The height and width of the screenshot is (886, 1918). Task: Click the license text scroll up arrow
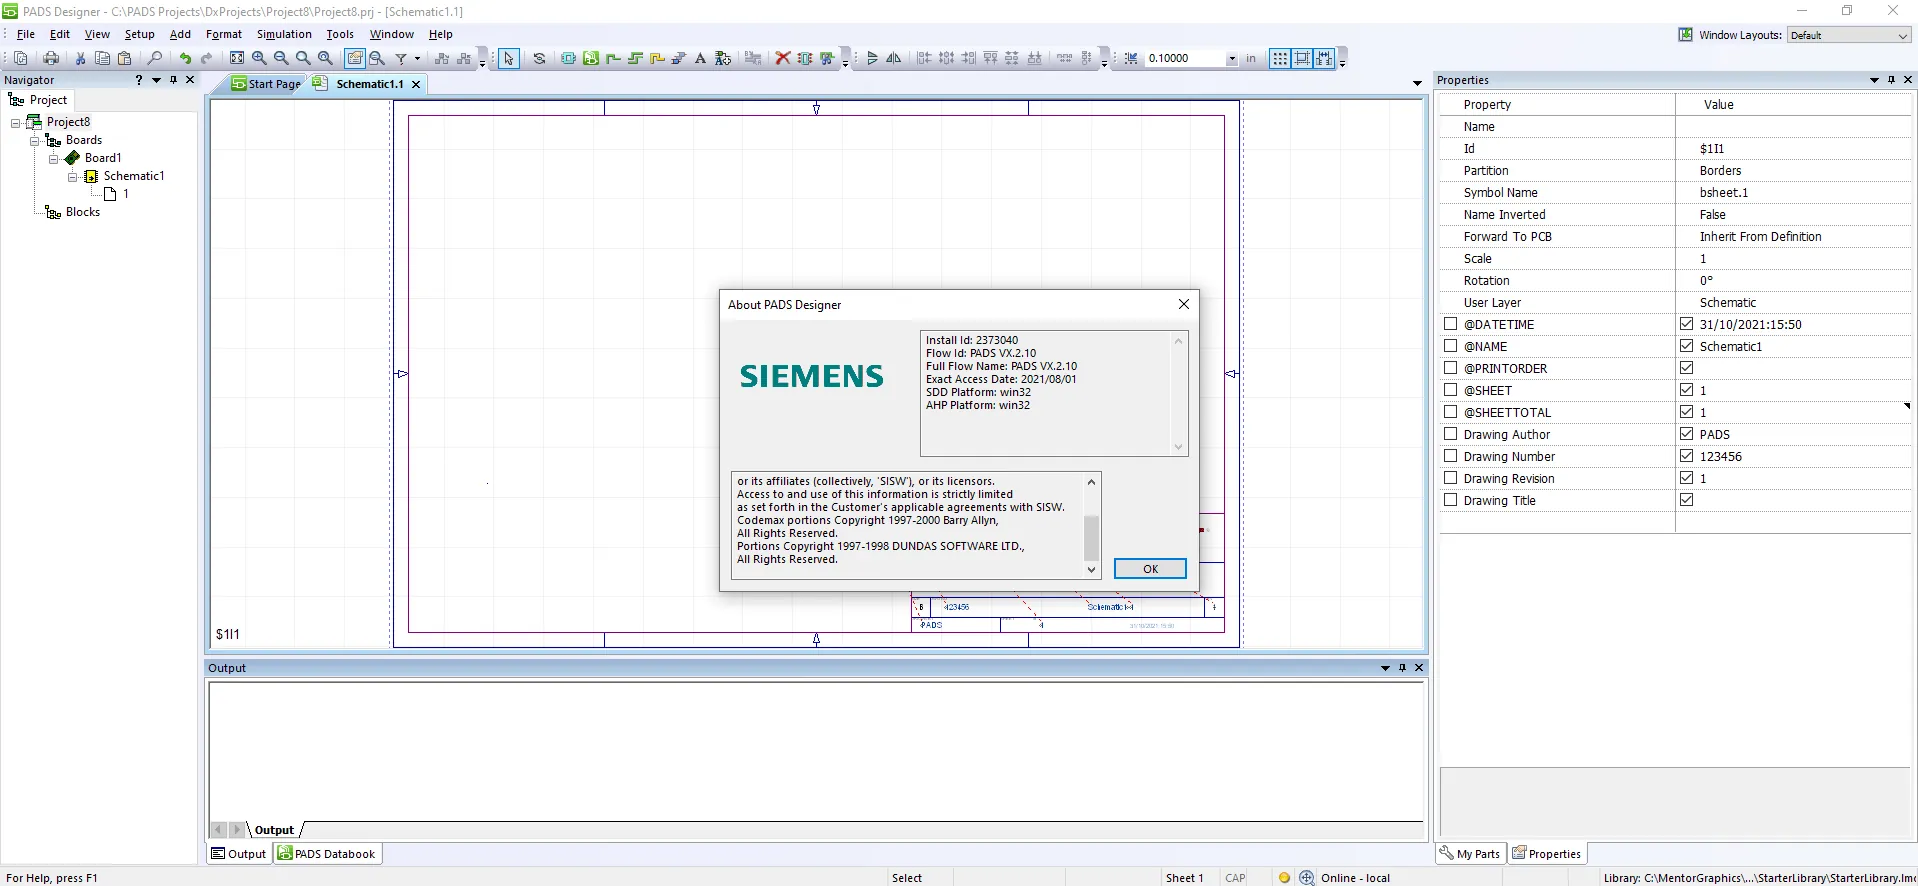click(1091, 482)
